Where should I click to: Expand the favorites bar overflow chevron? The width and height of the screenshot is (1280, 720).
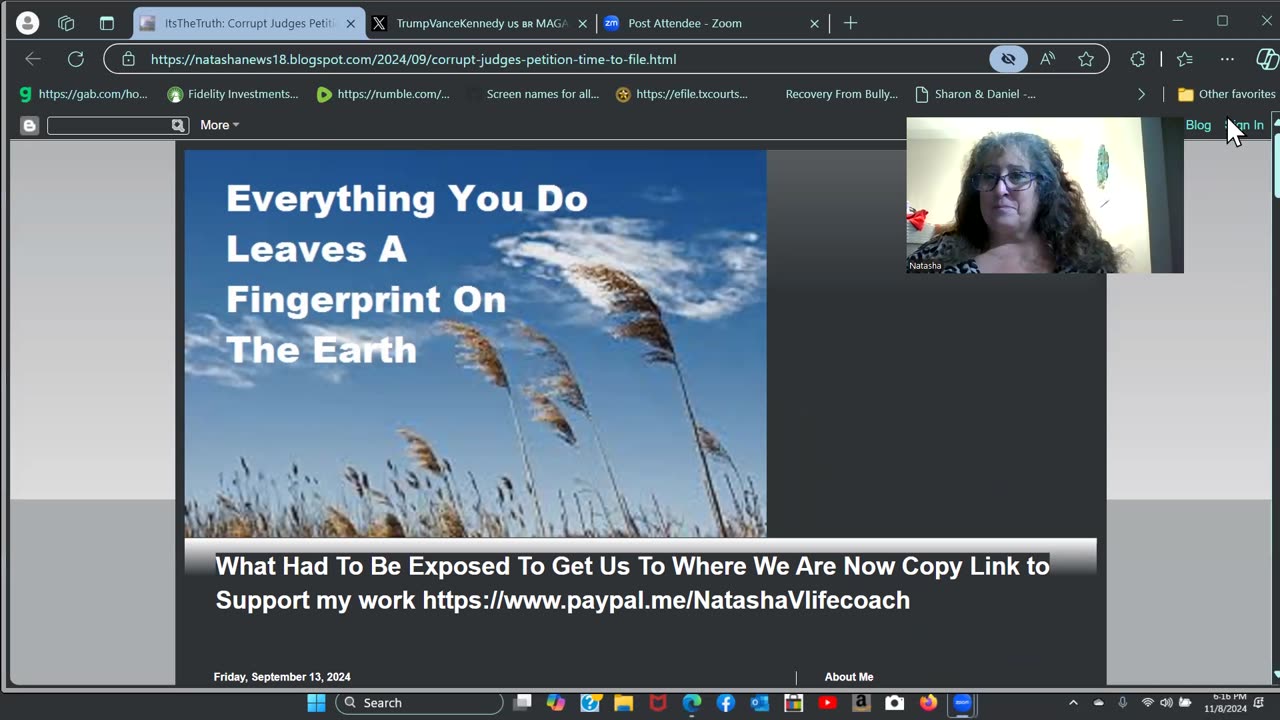(1141, 94)
